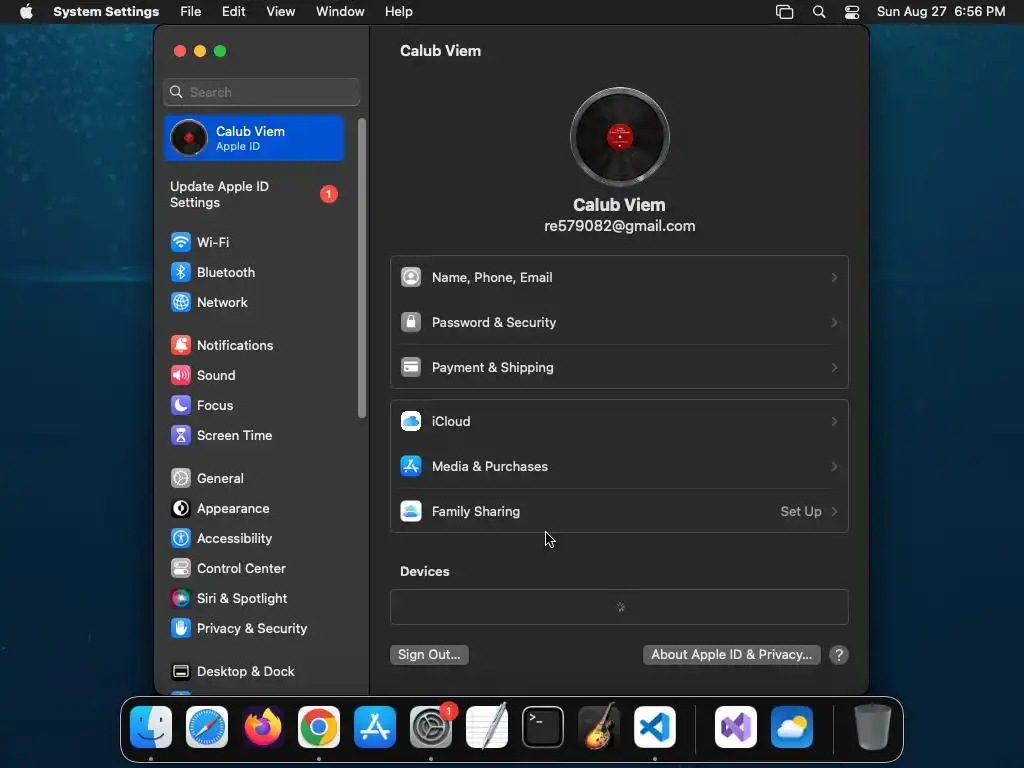This screenshot has height=768, width=1024.
Task: Open Spotlight search in menu bar
Action: tap(819, 12)
